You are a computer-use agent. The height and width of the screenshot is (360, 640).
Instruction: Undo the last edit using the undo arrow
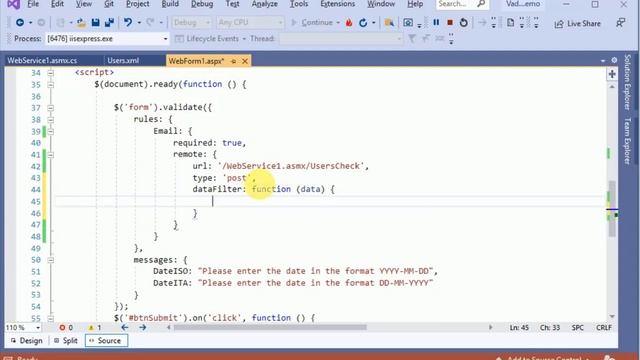[128, 23]
